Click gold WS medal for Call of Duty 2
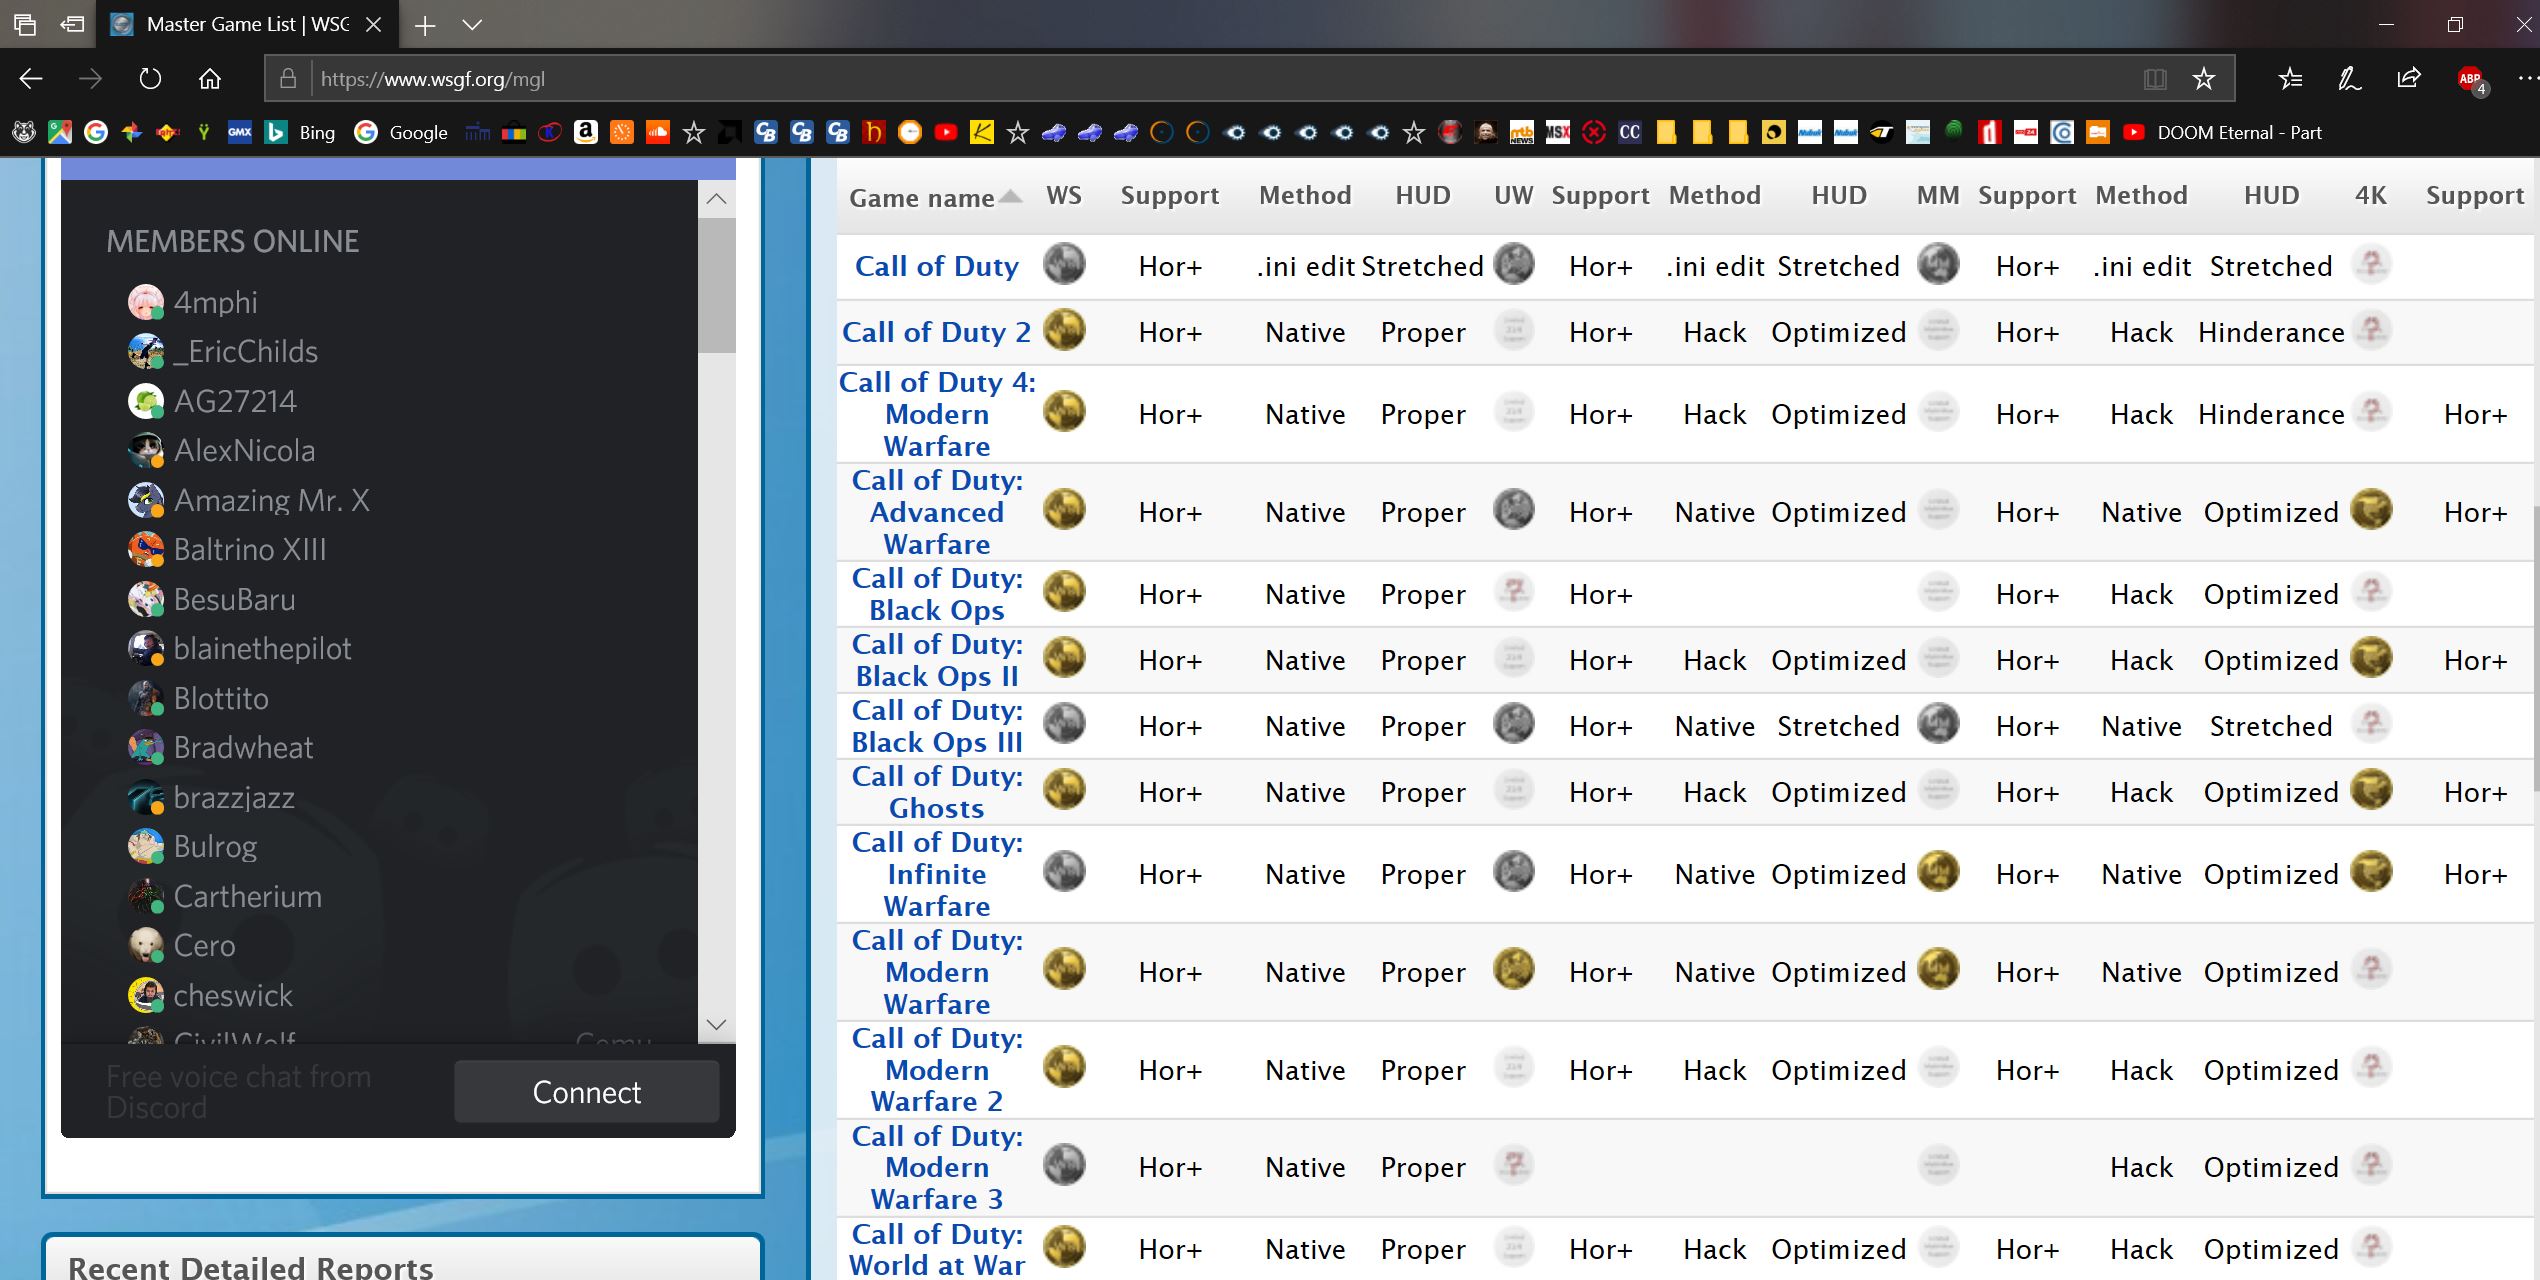The width and height of the screenshot is (2540, 1280). coord(1064,331)
